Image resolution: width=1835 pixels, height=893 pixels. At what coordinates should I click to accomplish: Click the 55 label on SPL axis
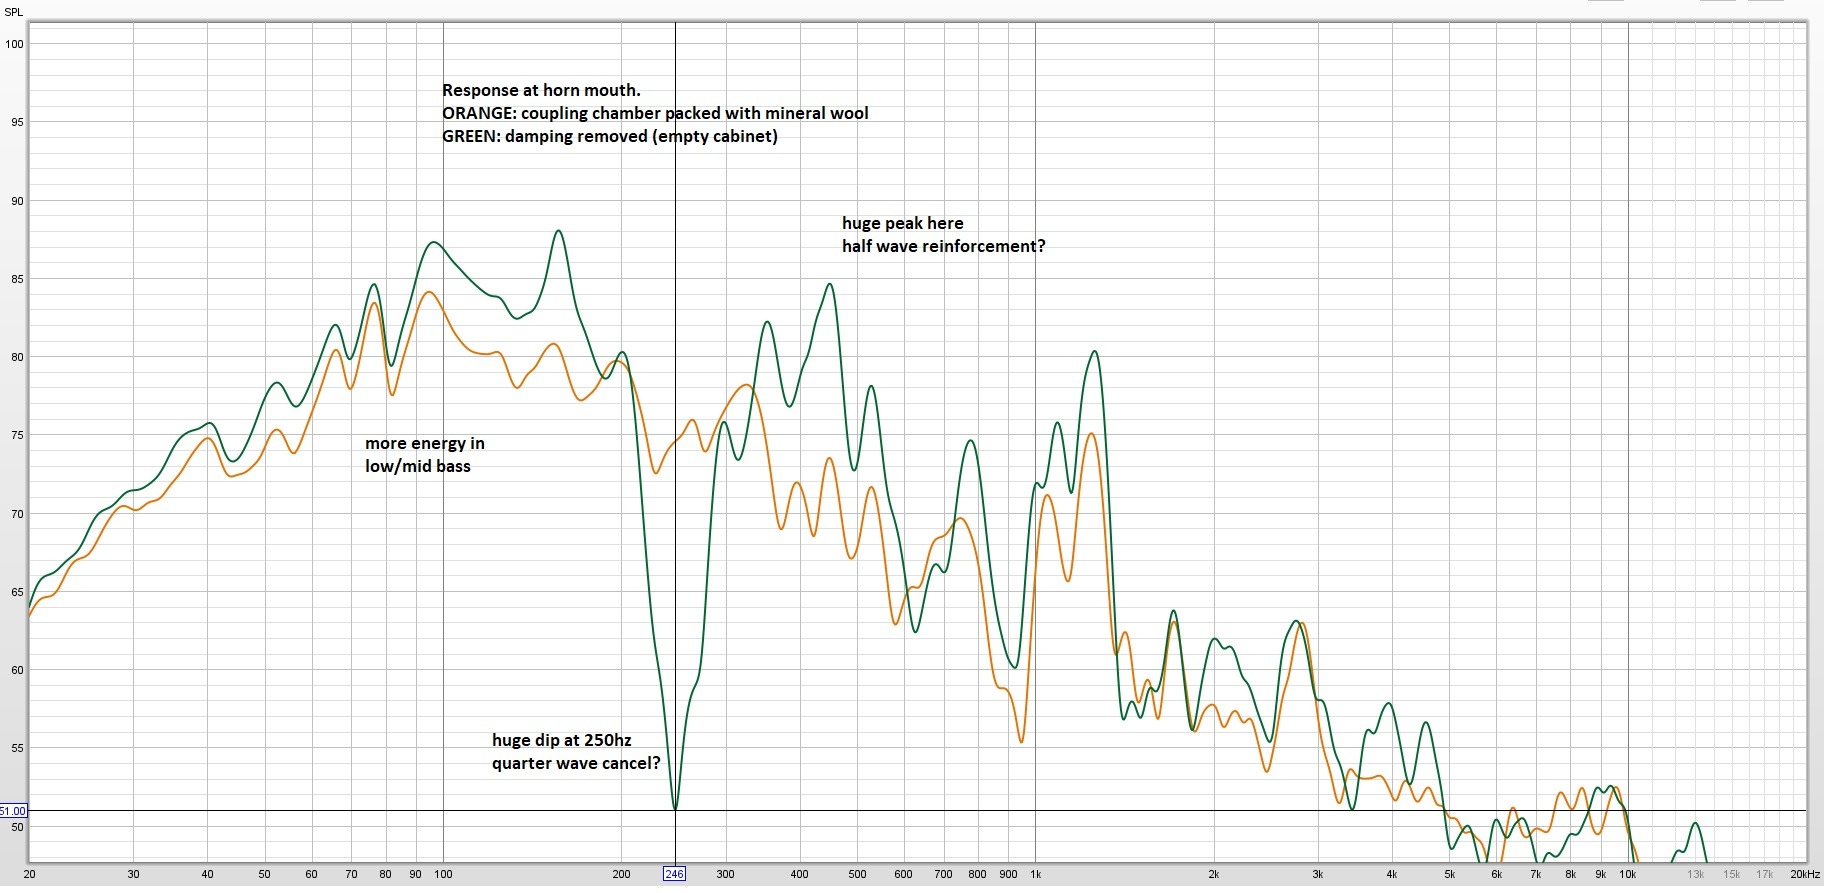[17, 749]
